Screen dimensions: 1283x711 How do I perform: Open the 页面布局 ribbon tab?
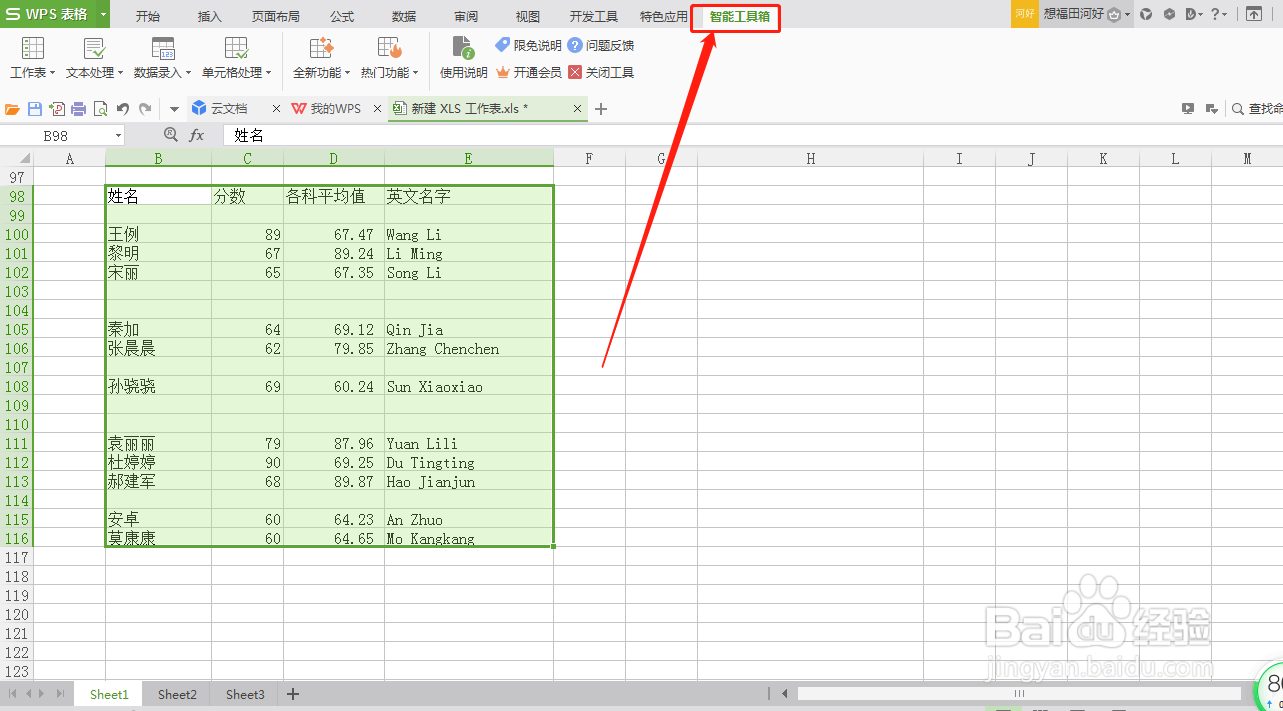276,16
